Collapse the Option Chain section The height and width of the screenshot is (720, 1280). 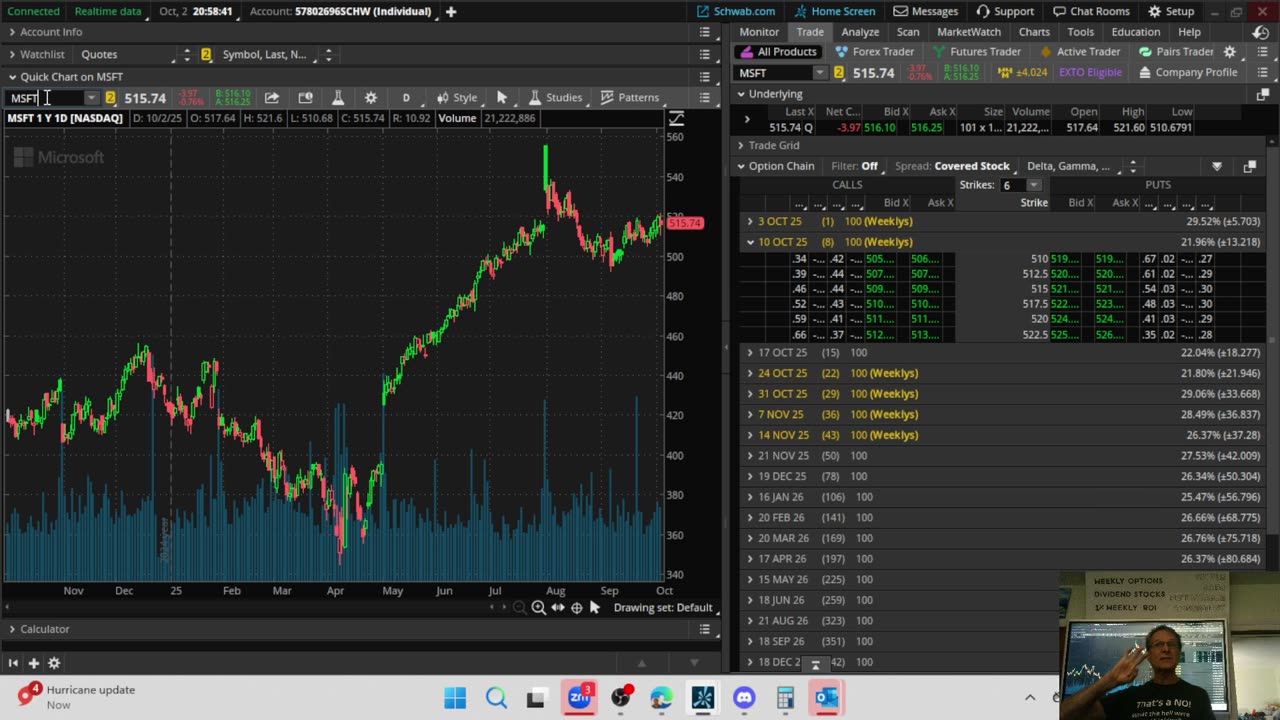(x=741, y=166)
